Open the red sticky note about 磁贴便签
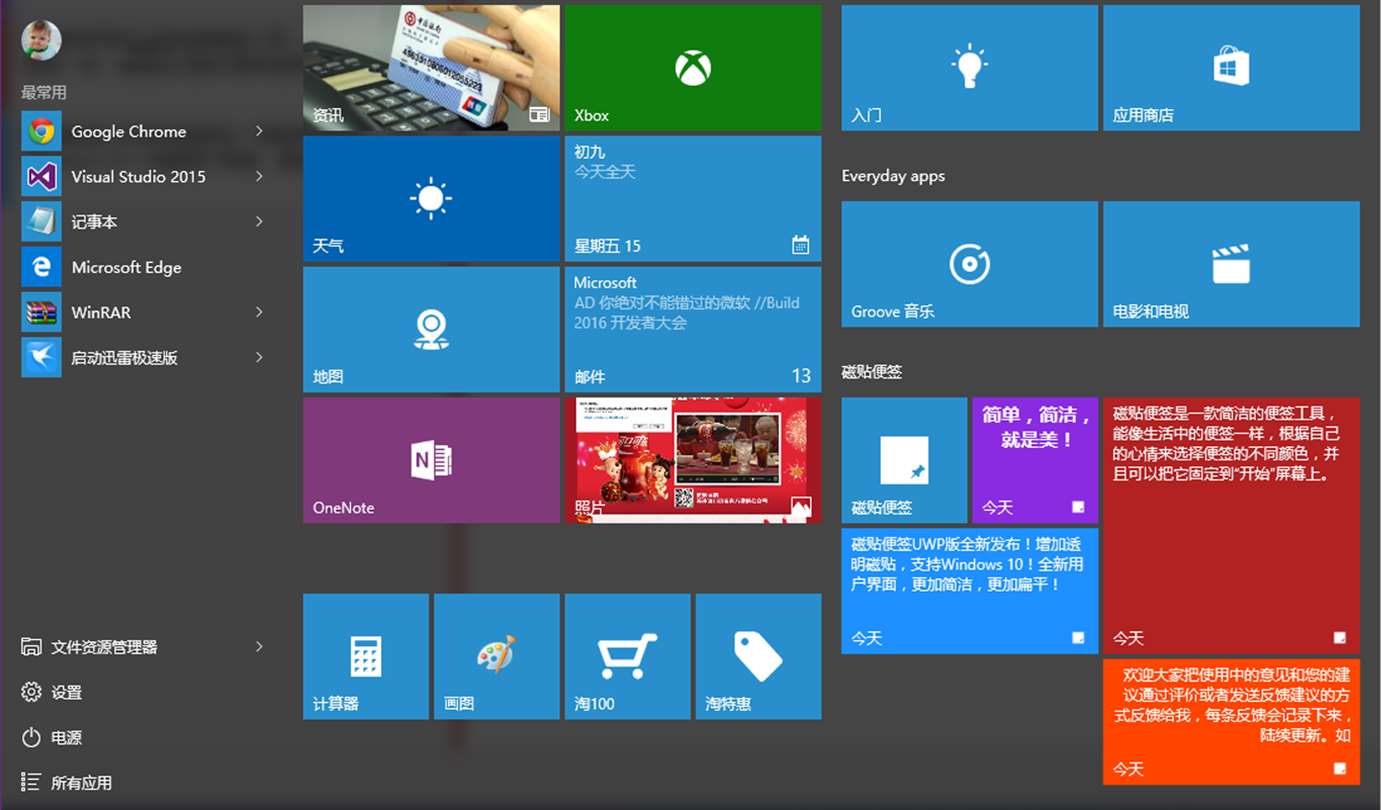The height and width of the screenshot is (810, 1381). (x=1231, y=525)
